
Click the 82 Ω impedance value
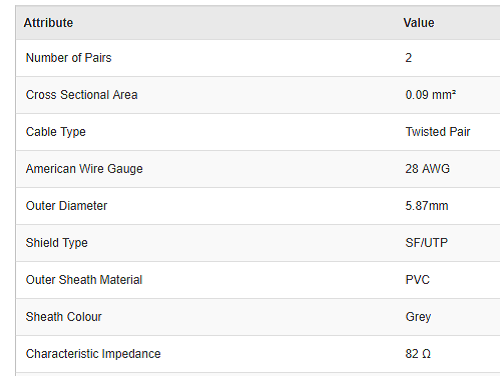[418, 354]
